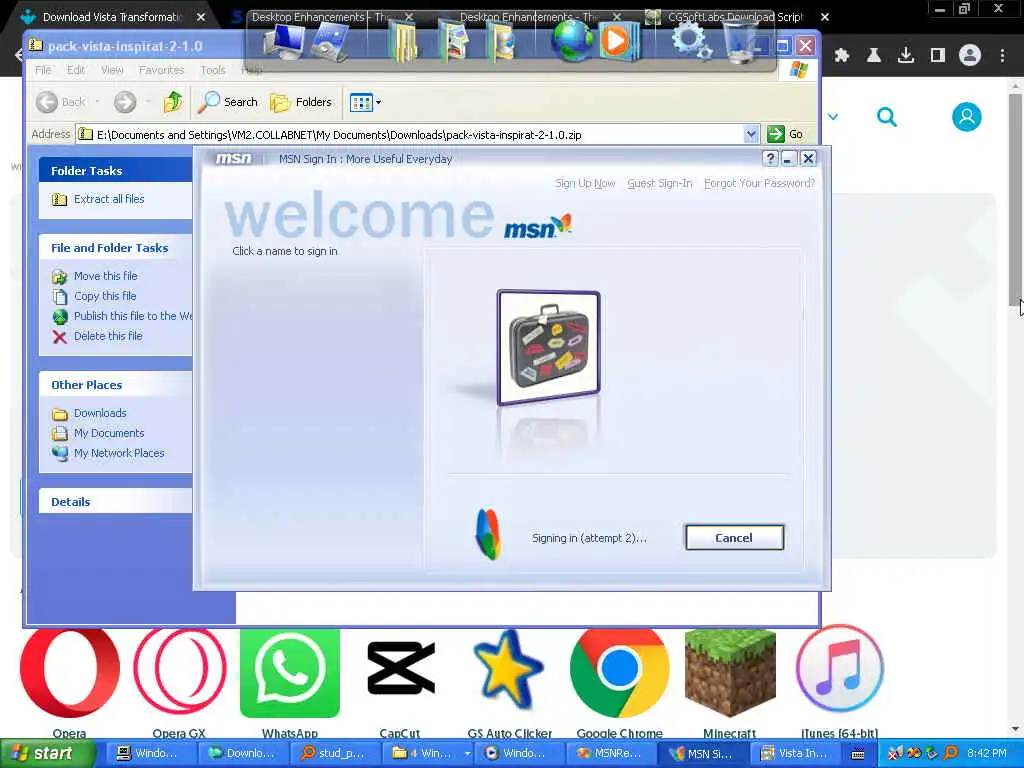Switch to the MSNRe... taskbar button

[609, 754]
